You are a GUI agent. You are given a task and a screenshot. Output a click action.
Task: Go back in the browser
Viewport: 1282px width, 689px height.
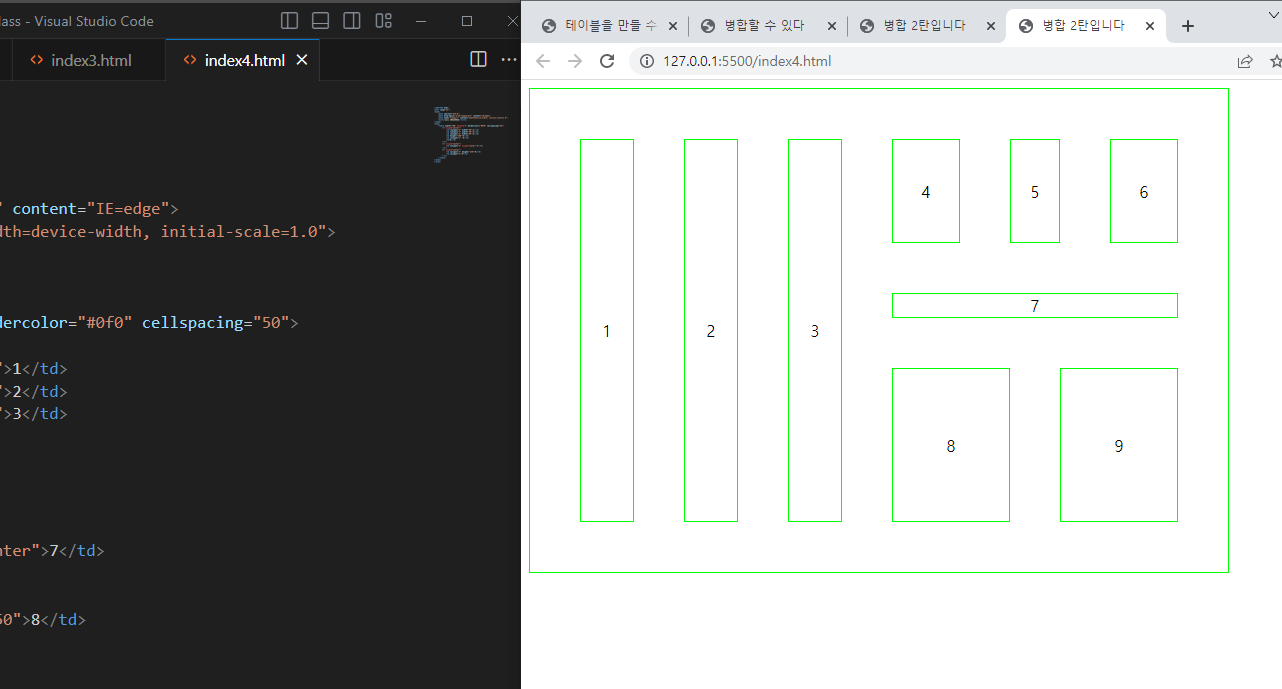pyautogui.click(x=543, y=61)
